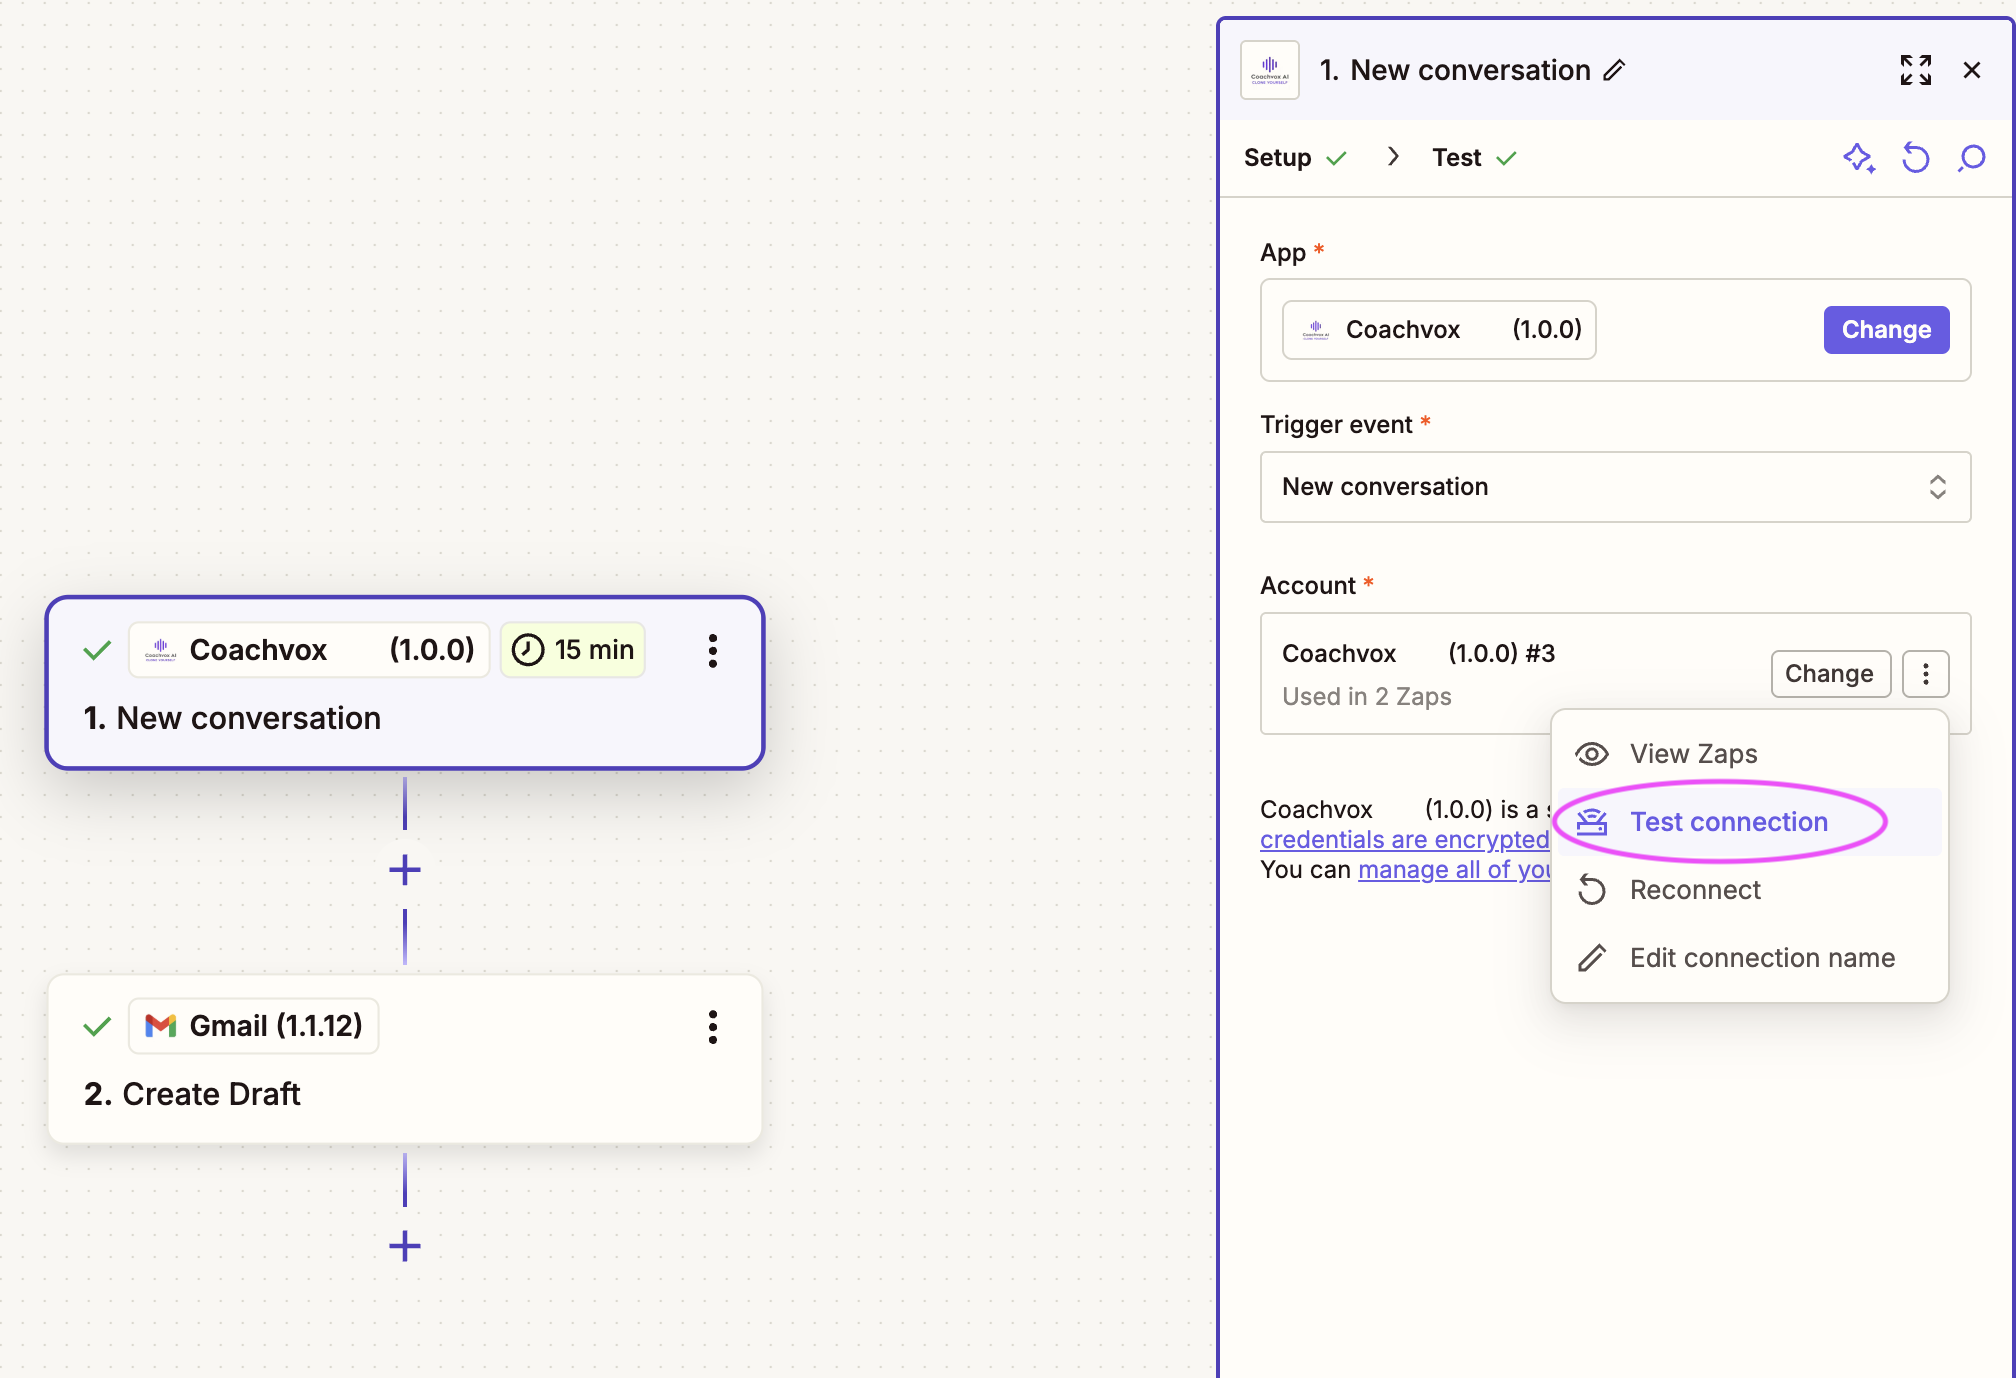The width and height of the screenshot is (2016, 1378).
Task: Add step between Coachvox and Gmail
Action: pyautogui.click(x=404, y=870)
